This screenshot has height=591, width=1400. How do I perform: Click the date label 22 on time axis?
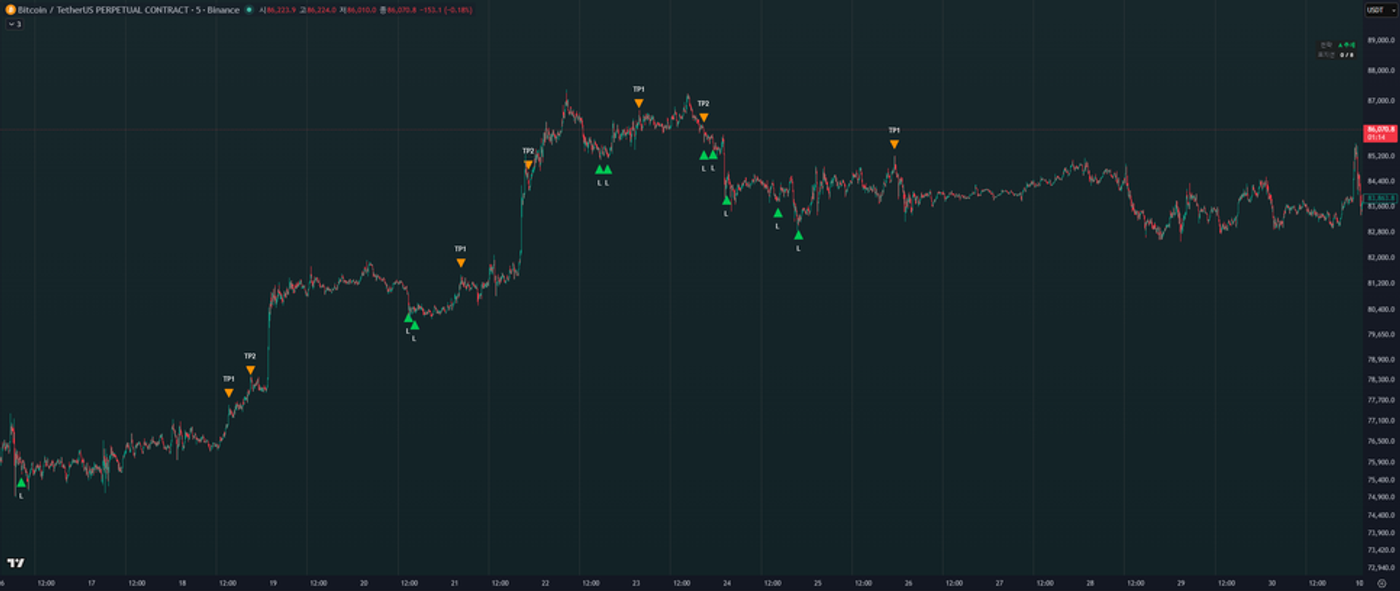click(545, 583)
